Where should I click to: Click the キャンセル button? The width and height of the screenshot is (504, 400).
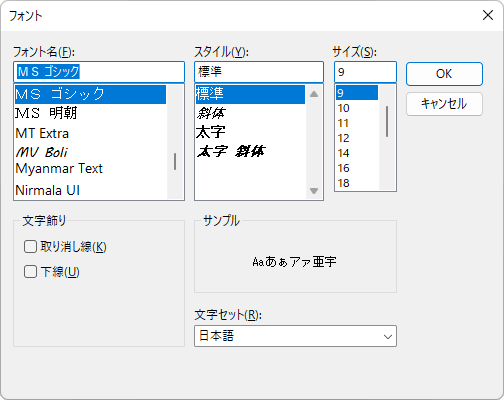tap(444, 104)
